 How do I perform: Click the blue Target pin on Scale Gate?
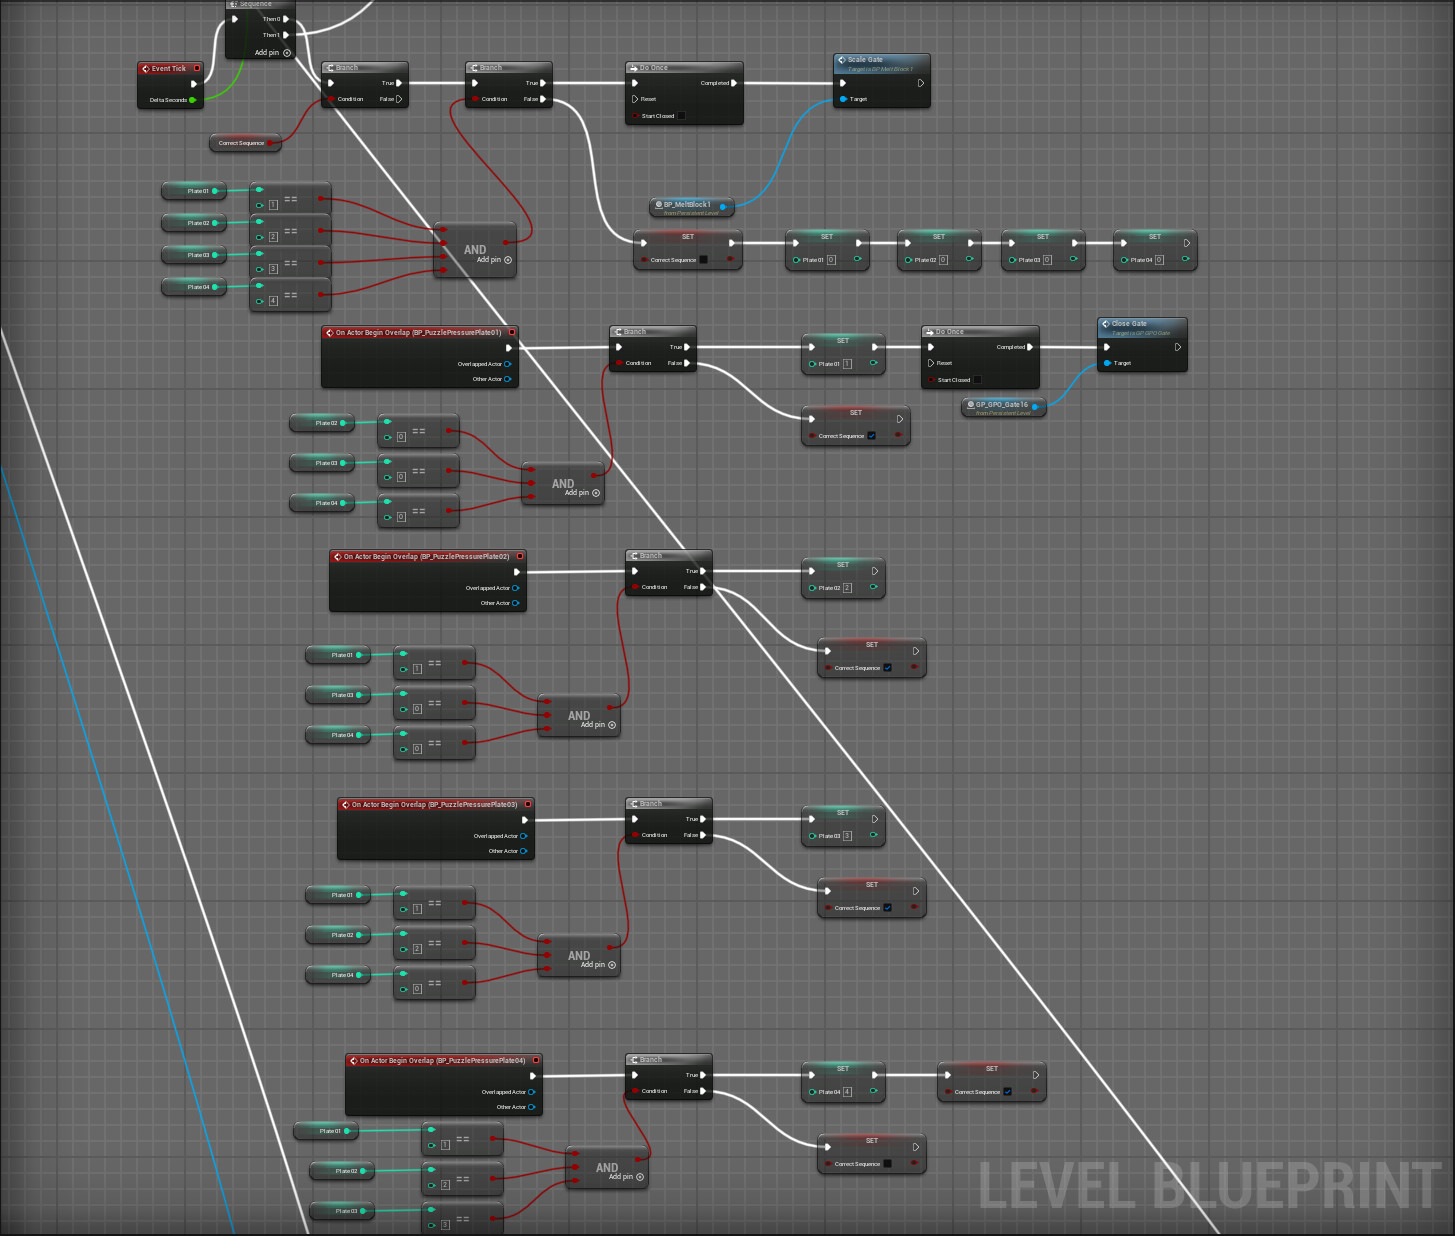[843, 99]
